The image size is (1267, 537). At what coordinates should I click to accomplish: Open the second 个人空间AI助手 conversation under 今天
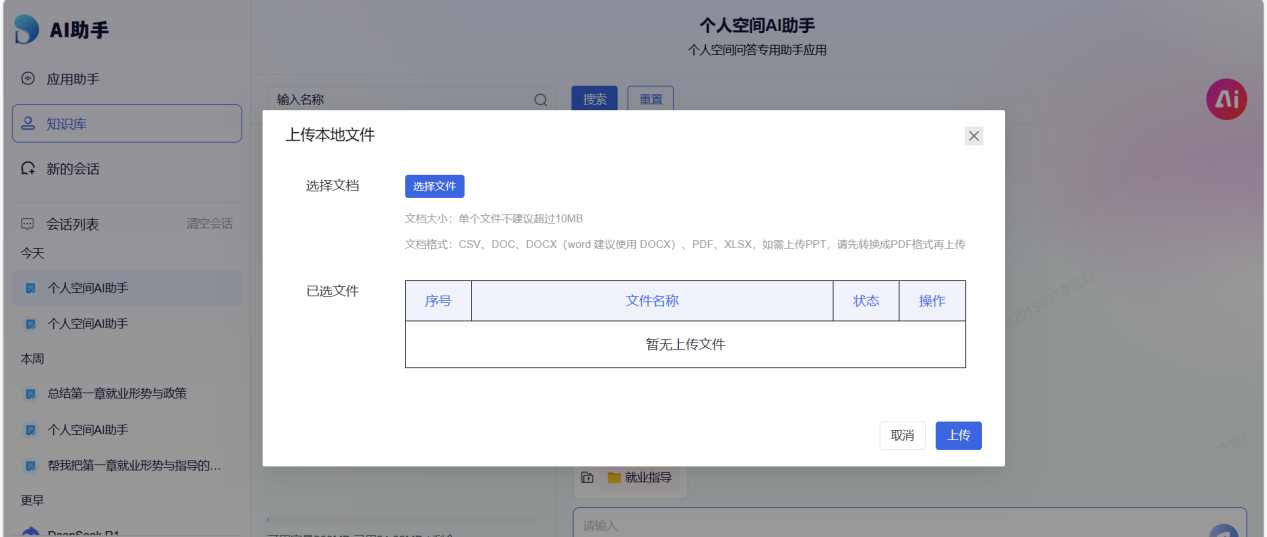point(88,324)
